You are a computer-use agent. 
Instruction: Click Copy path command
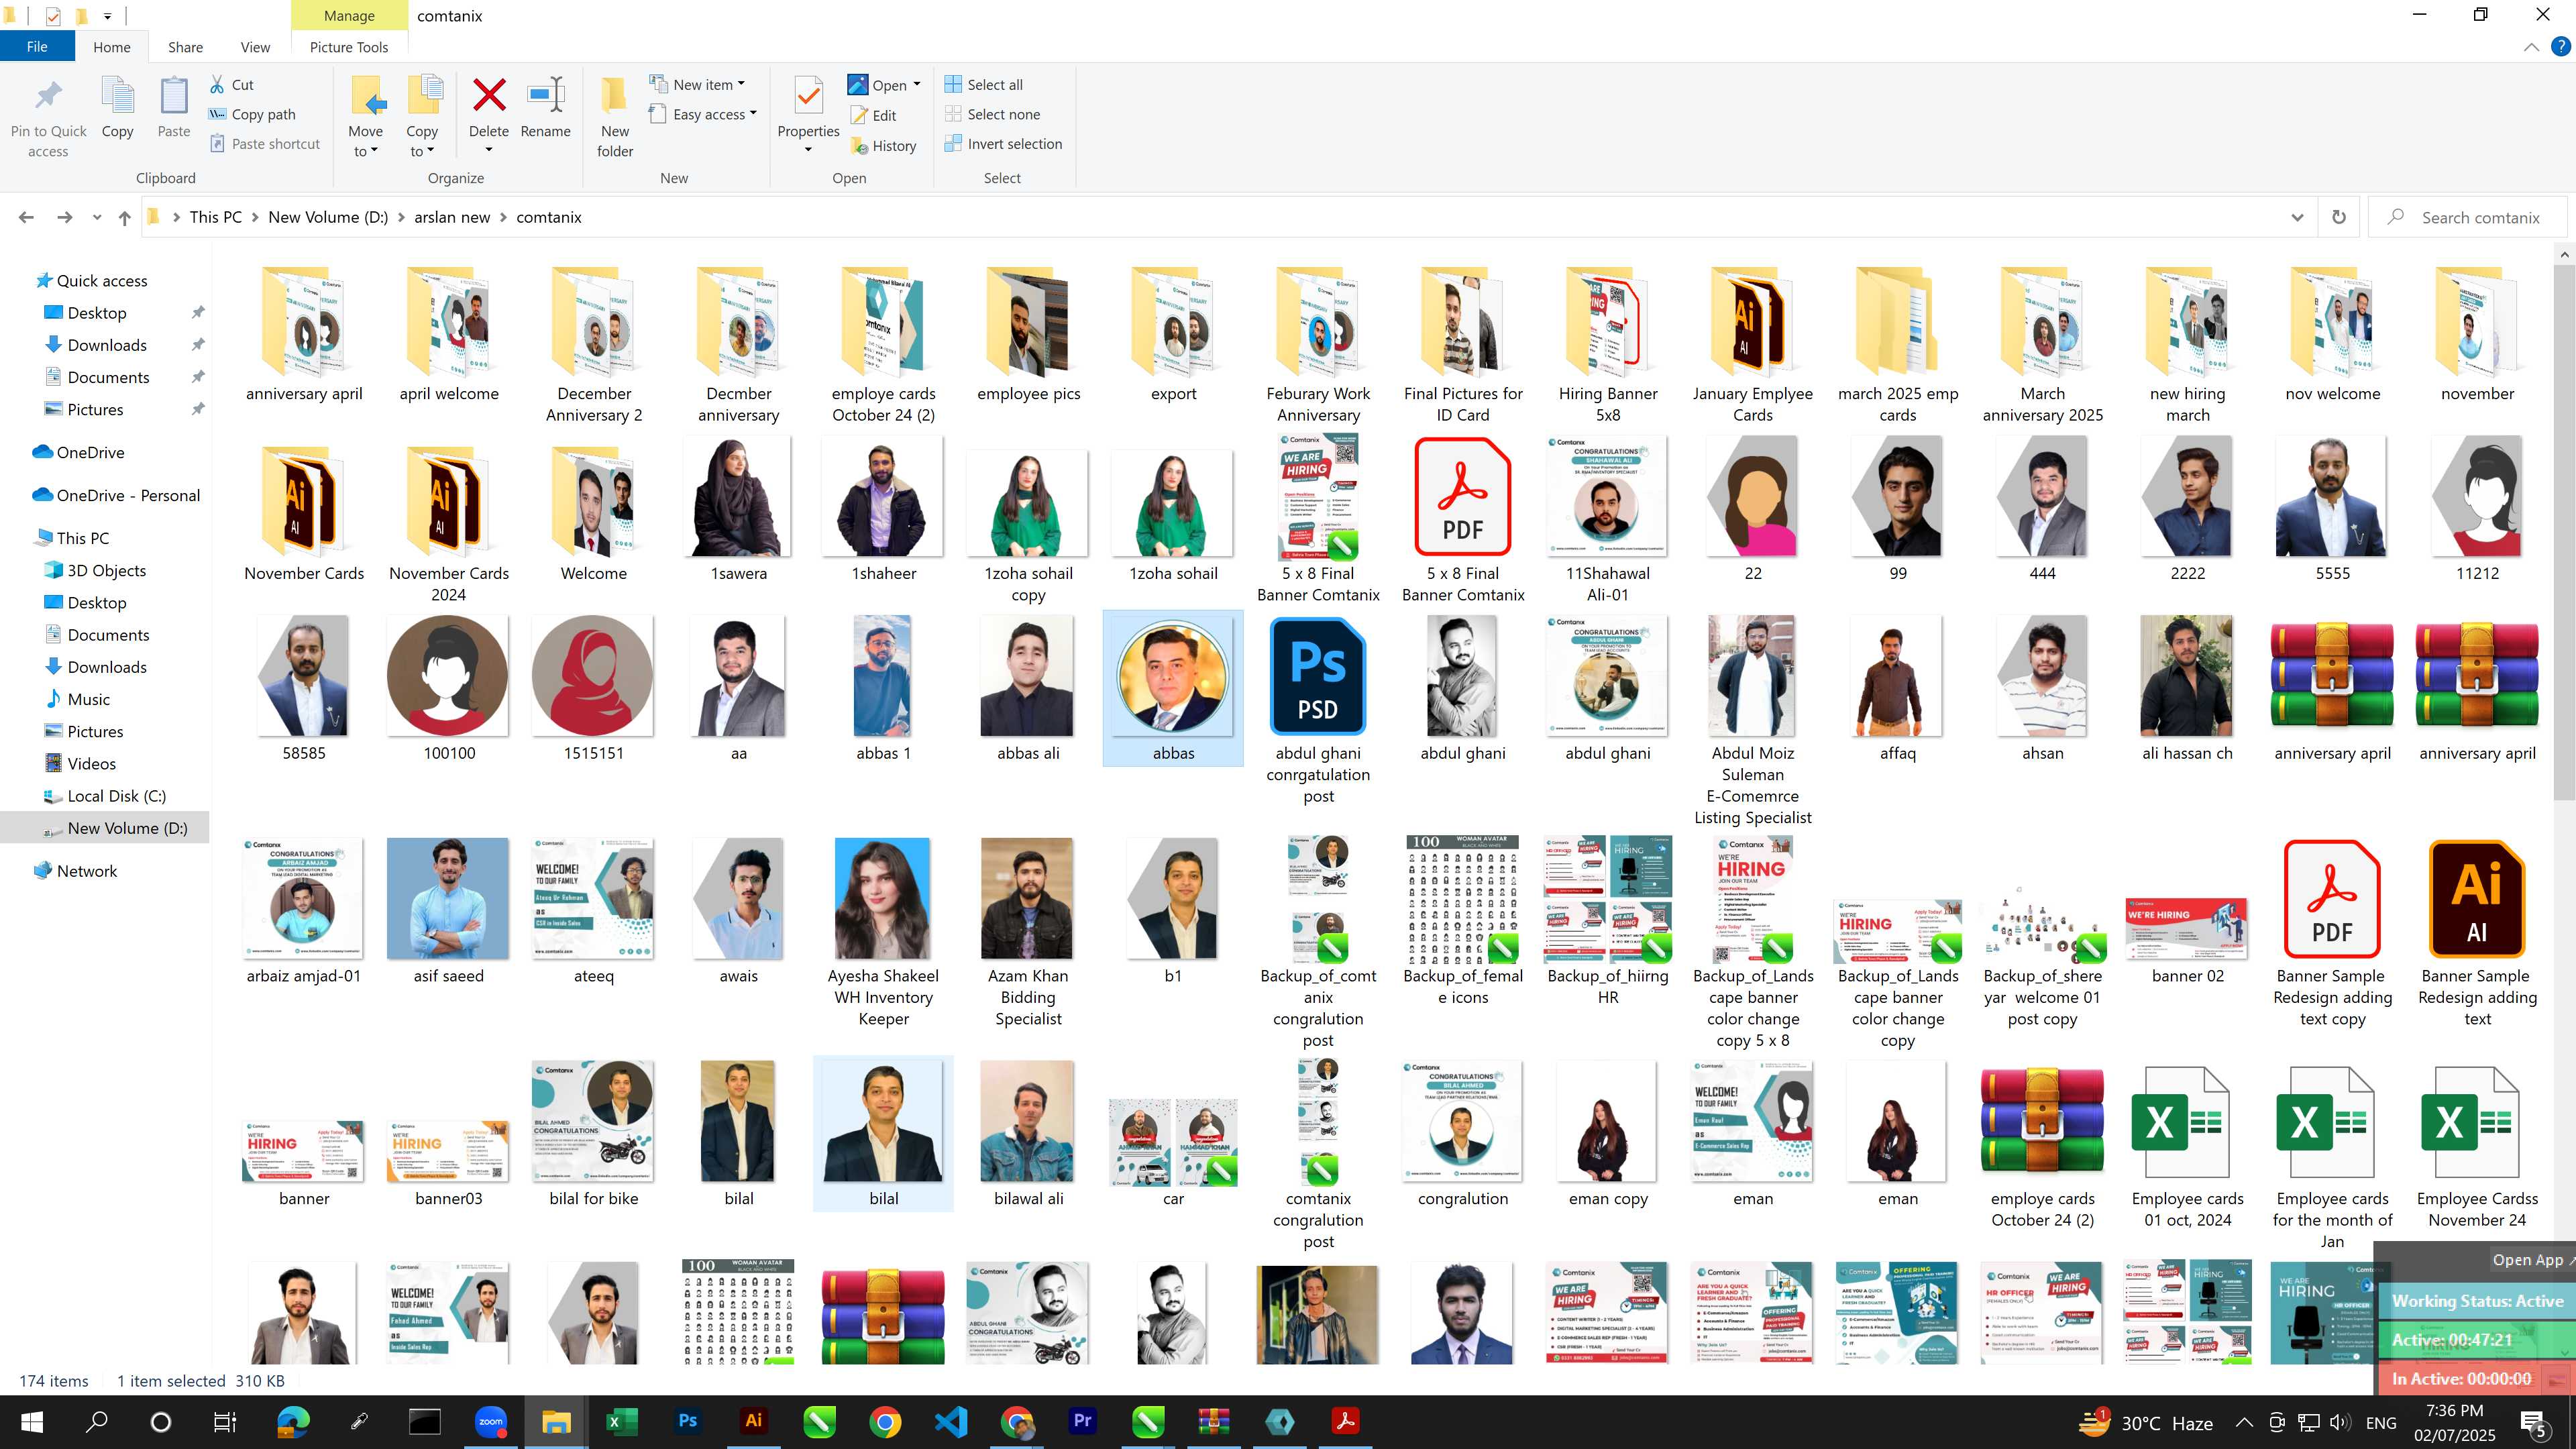pyautogui.click(x=252, y=114)
